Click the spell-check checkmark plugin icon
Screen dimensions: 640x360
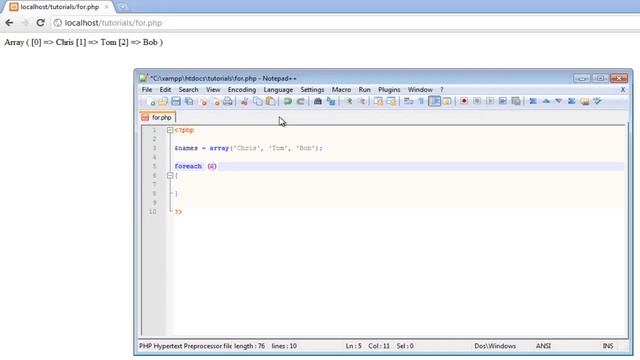(598, 101)
